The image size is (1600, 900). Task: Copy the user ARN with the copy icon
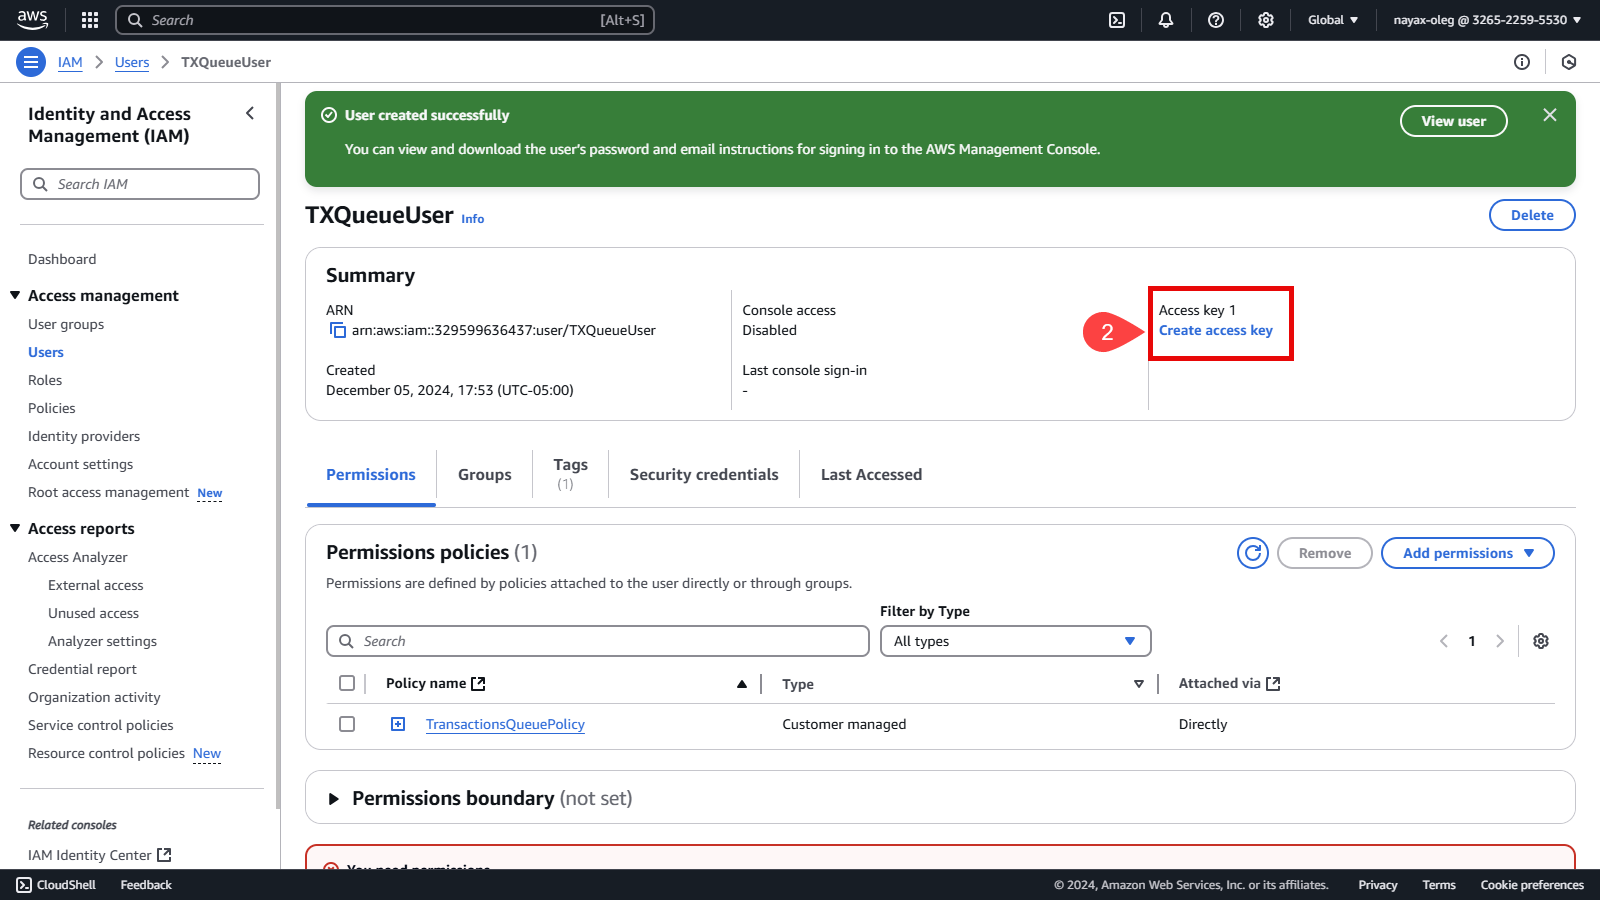338,331
